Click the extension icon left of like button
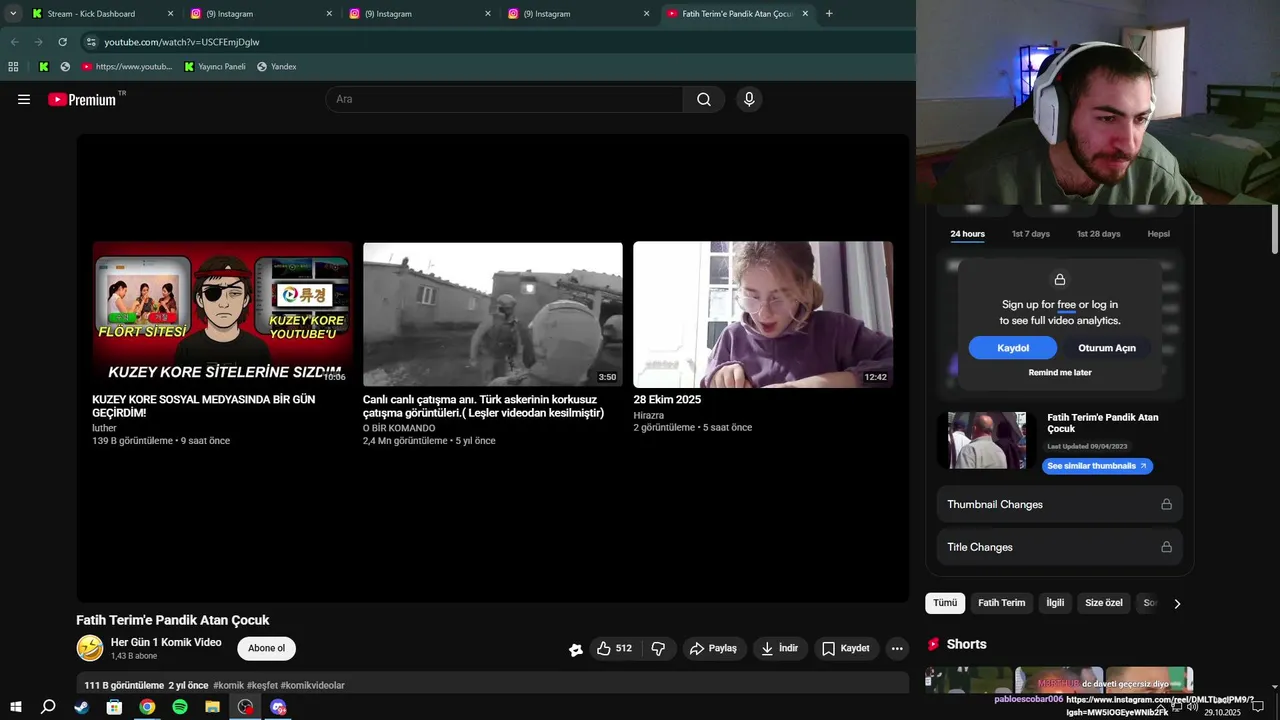The height and width of the screenshot is (720, 1280). (576, 649)
